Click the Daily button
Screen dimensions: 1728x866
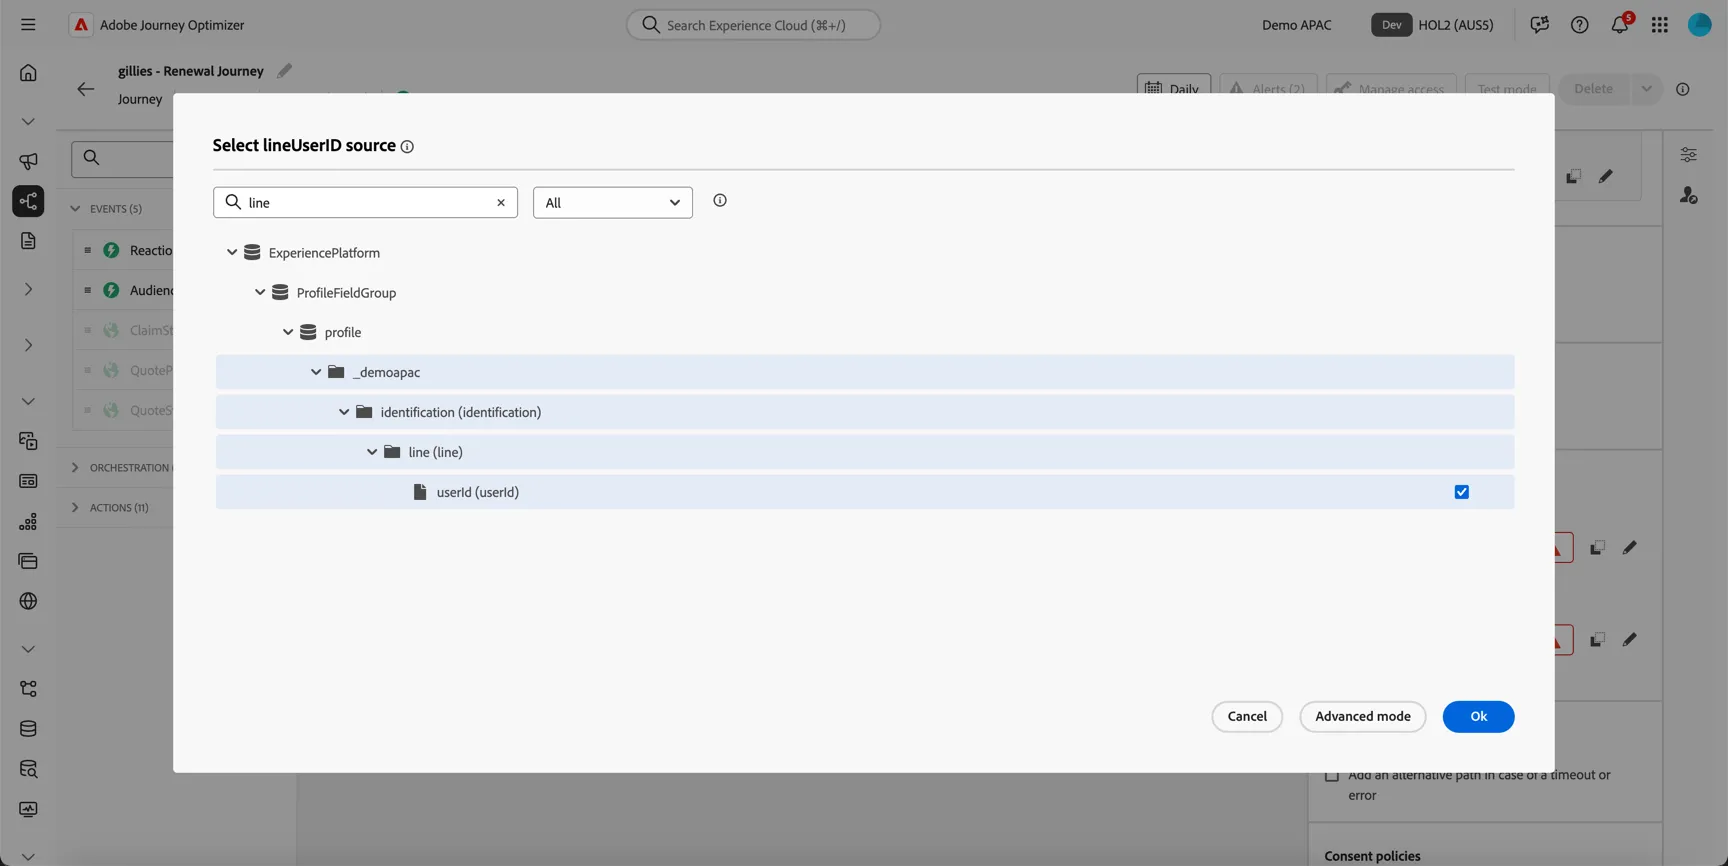(1174, 88)
